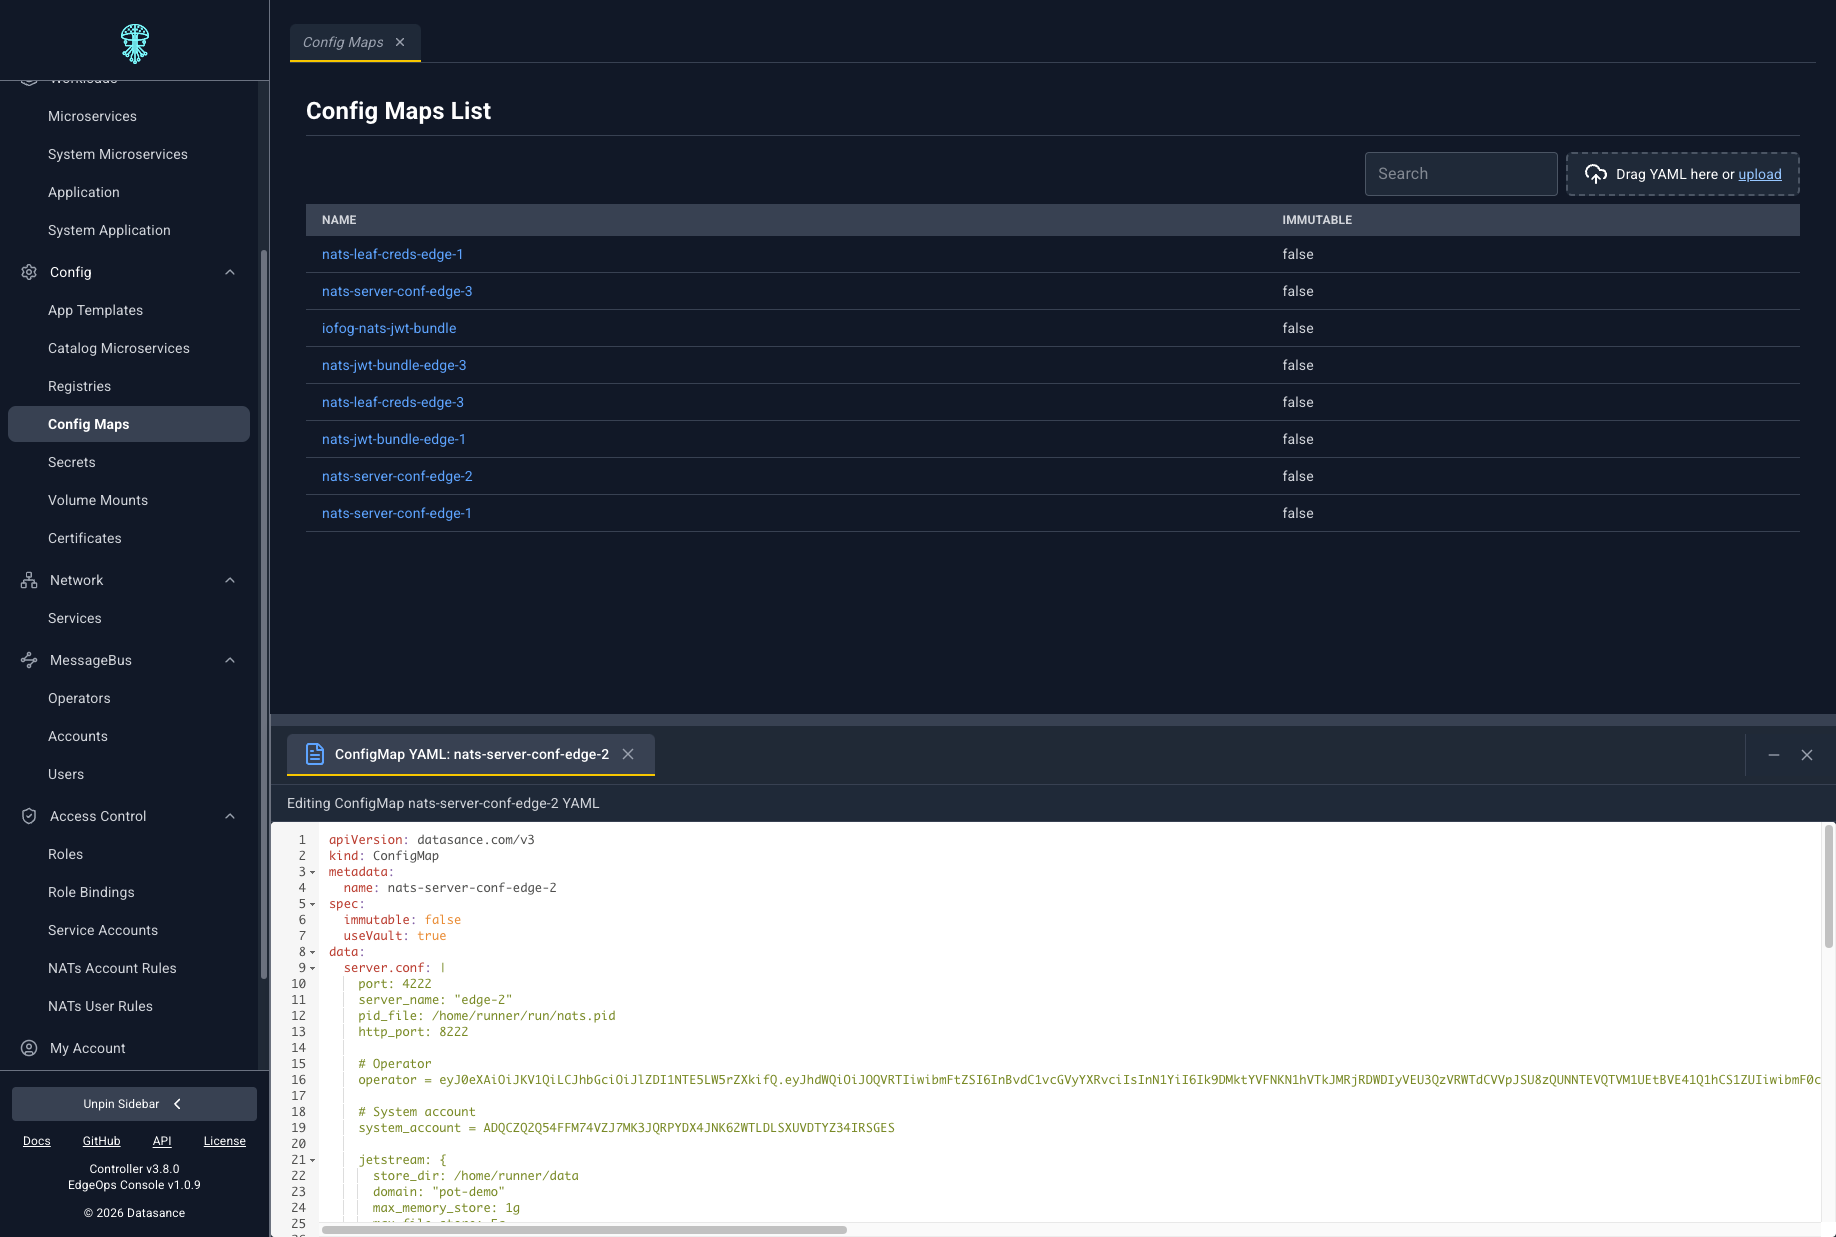Fold the spec block at line 5
Viewport: 1836px width, 1237px height.
click(313, 904)
